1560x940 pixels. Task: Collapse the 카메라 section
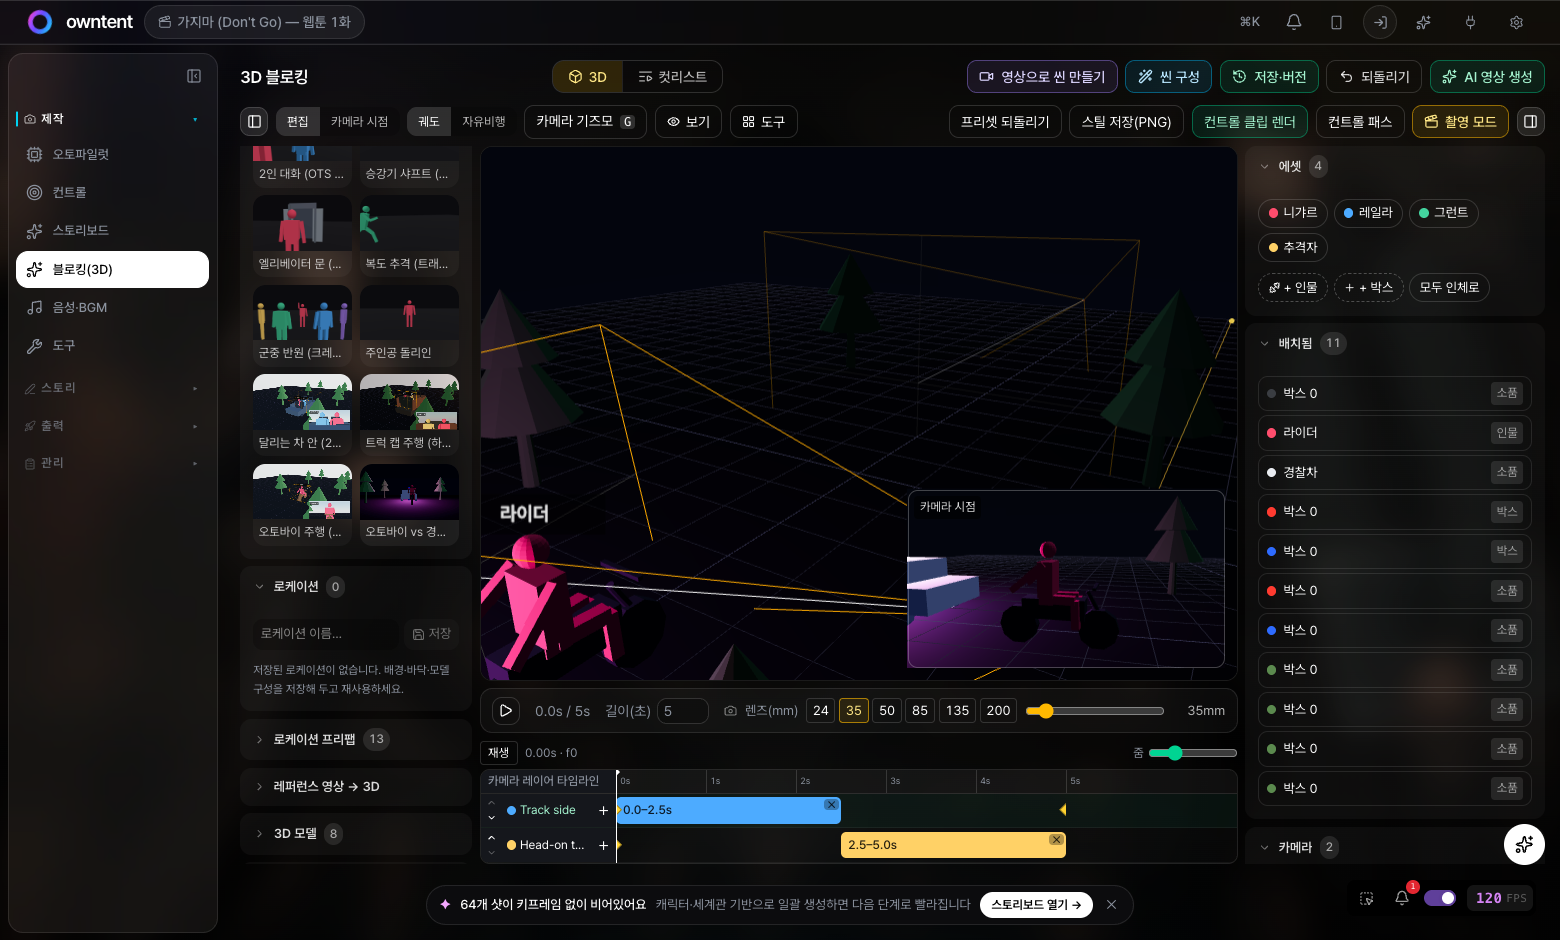coord(1265,847)
